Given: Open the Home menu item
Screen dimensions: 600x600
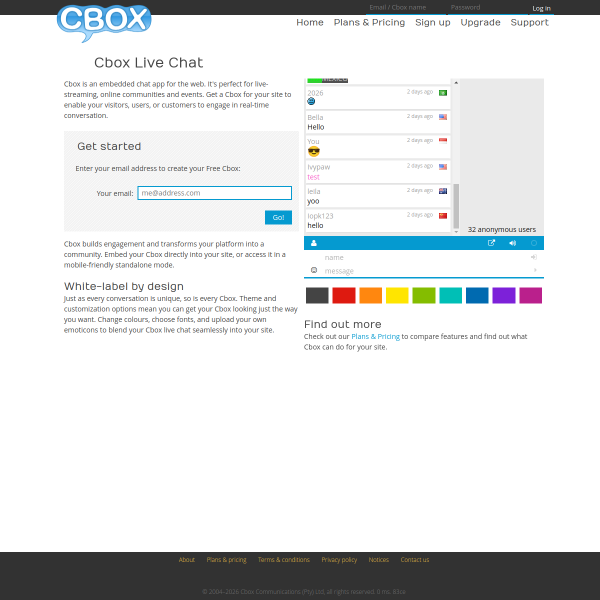Looking at the screenshot, I should click(x=310, y=23).
